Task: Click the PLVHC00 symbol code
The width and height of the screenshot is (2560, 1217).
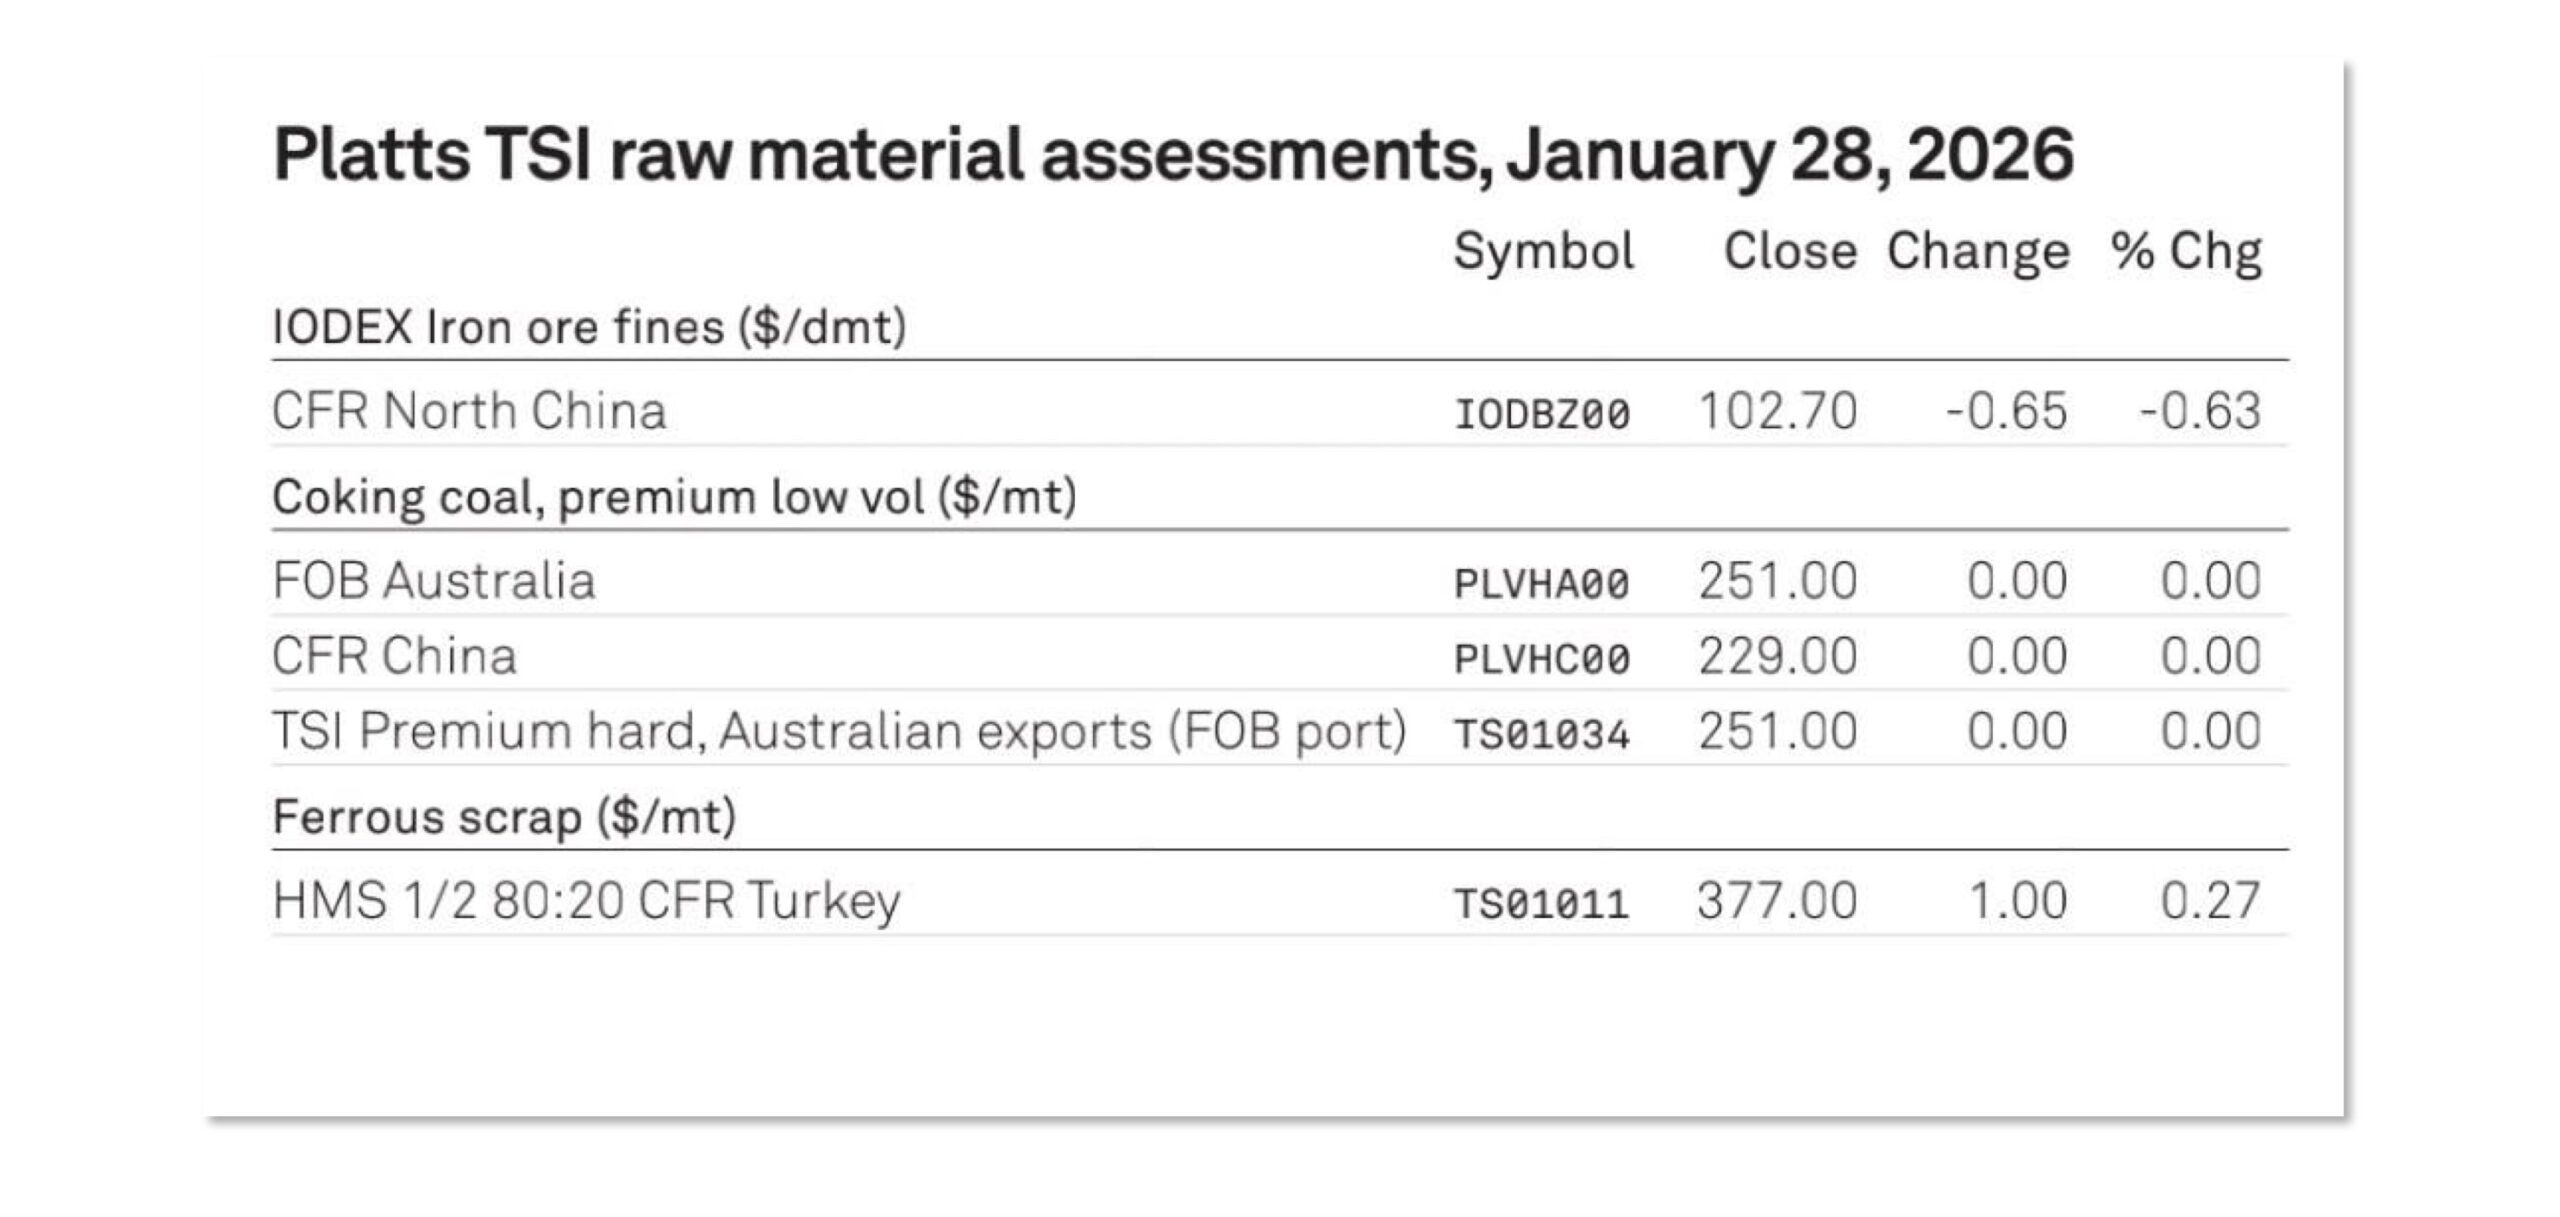Action: click(x=1541, y=658)
